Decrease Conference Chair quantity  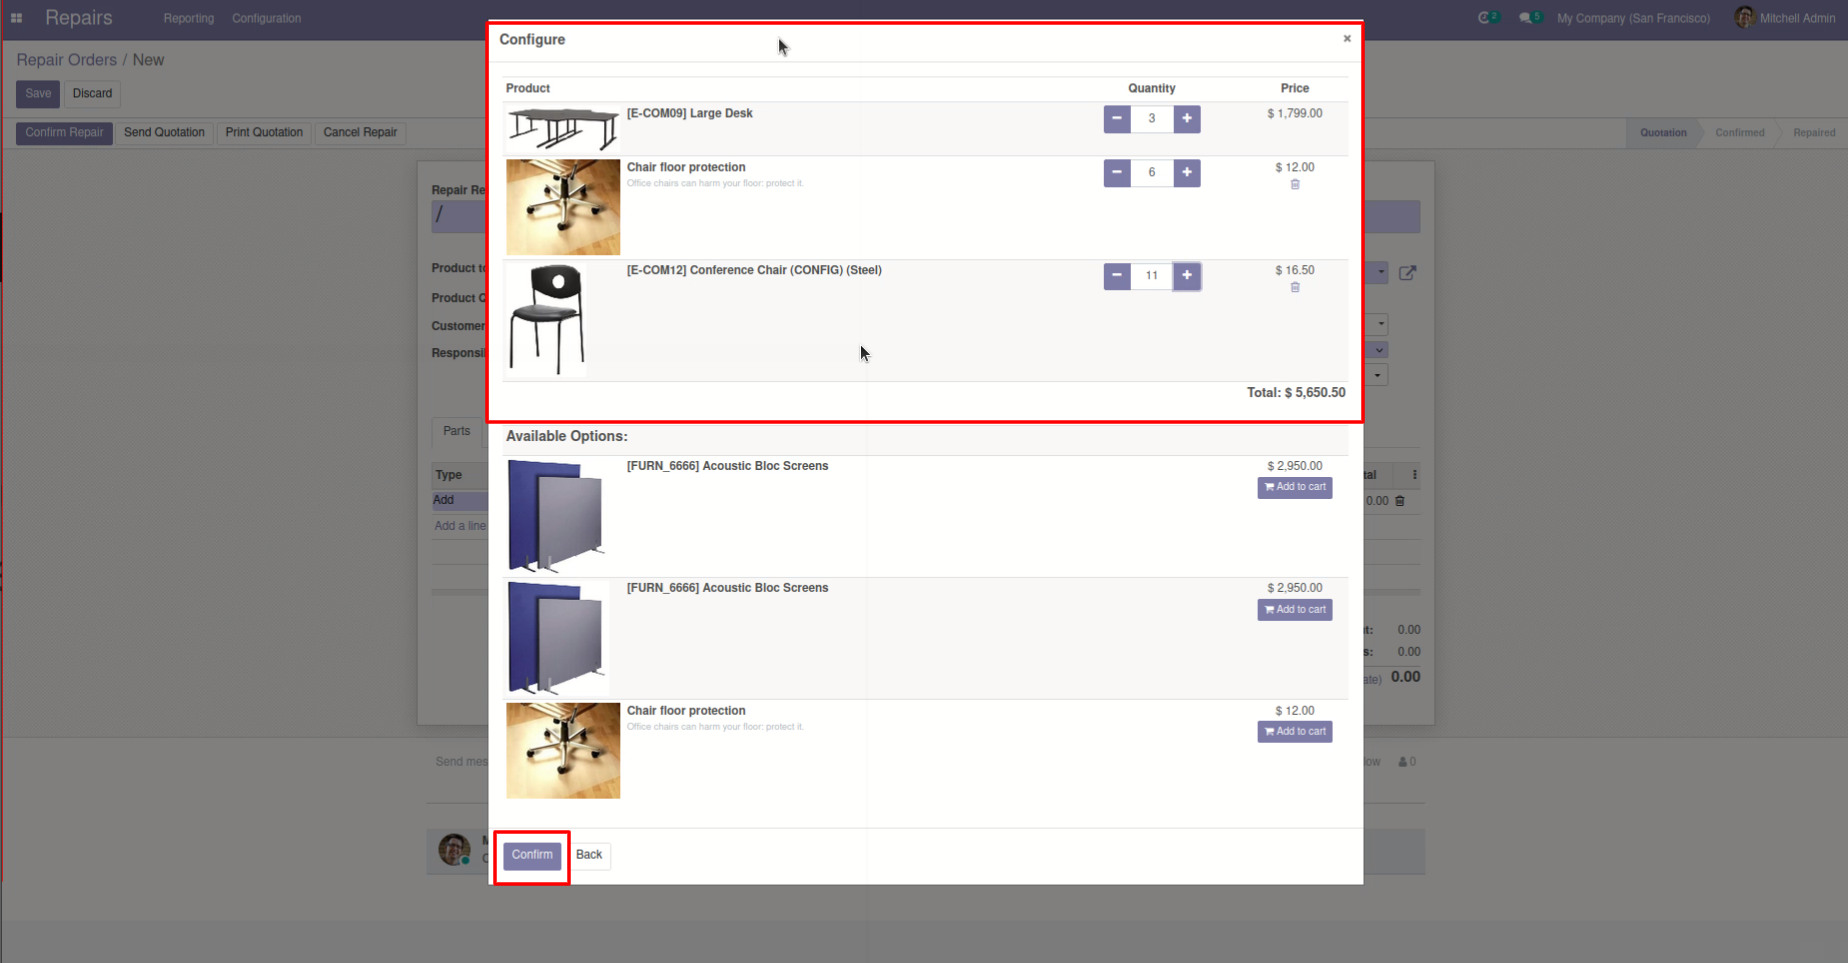point(1117,276)
